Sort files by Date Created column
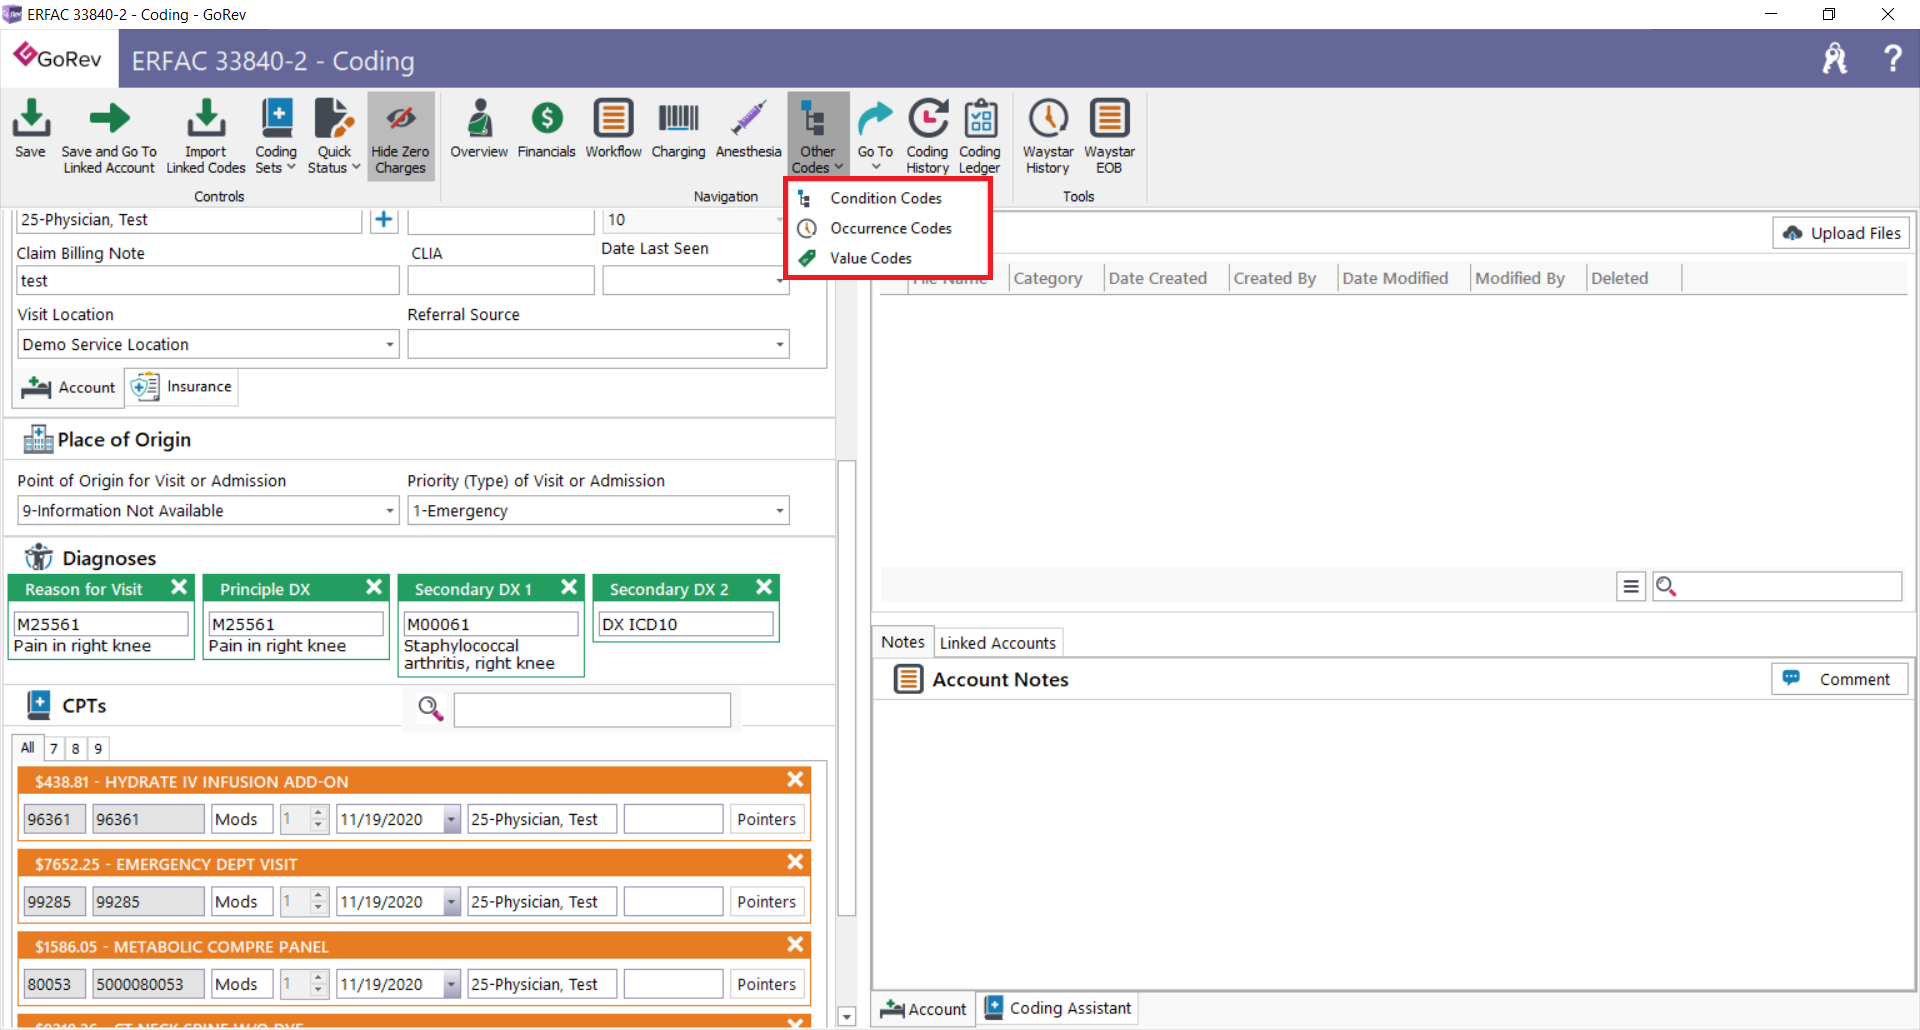The width and height of the screenshot is (1920, 1030). click(1157, 278)
